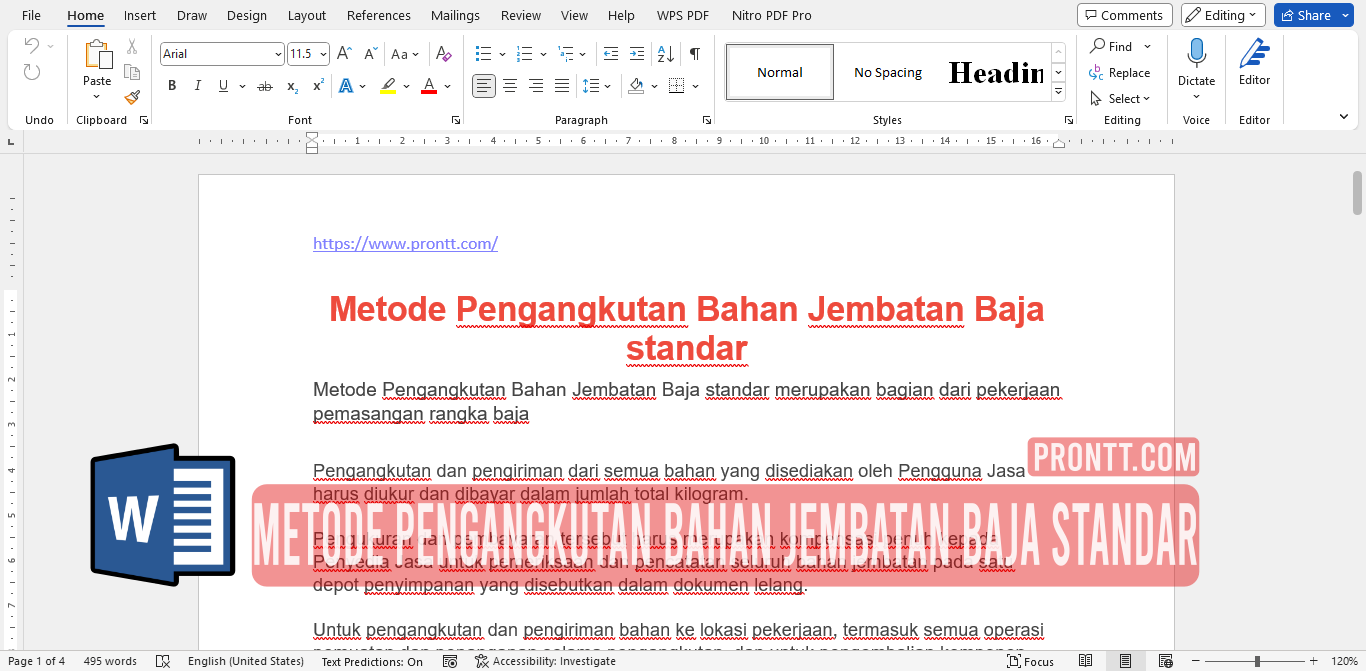Image resolution: width=1366 pixels, height=671 pixels.
Task: Select the Format Painter brush
Action: 132,97
